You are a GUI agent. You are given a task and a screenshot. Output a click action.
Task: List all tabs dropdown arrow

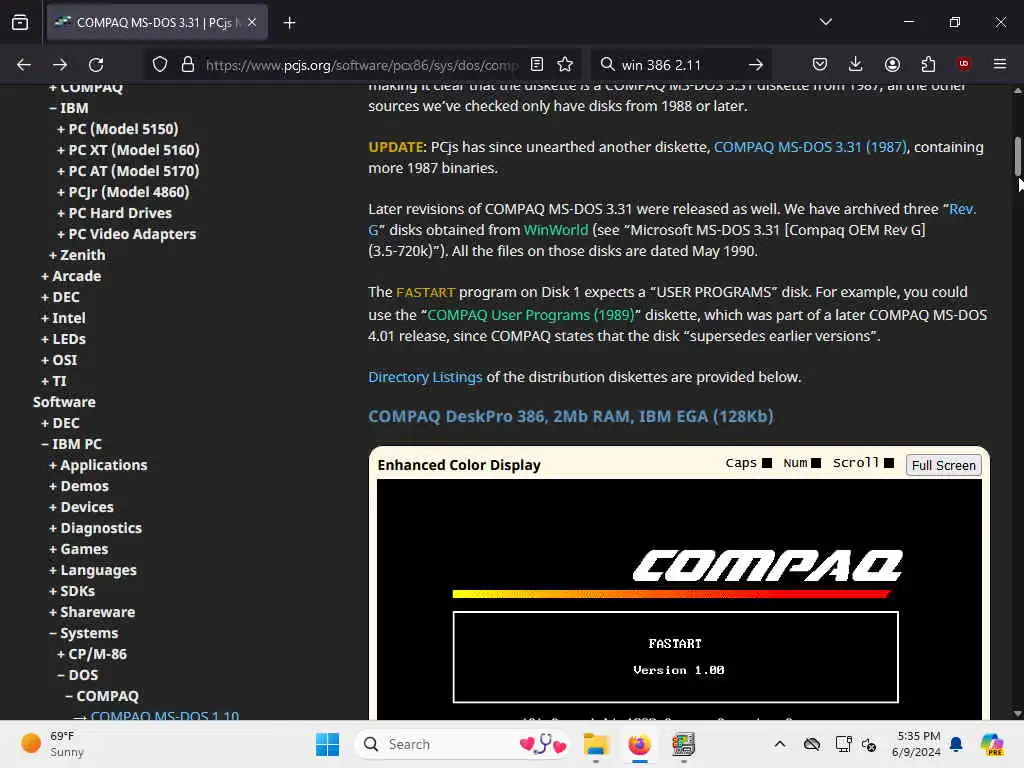click(x=825, y=22)
